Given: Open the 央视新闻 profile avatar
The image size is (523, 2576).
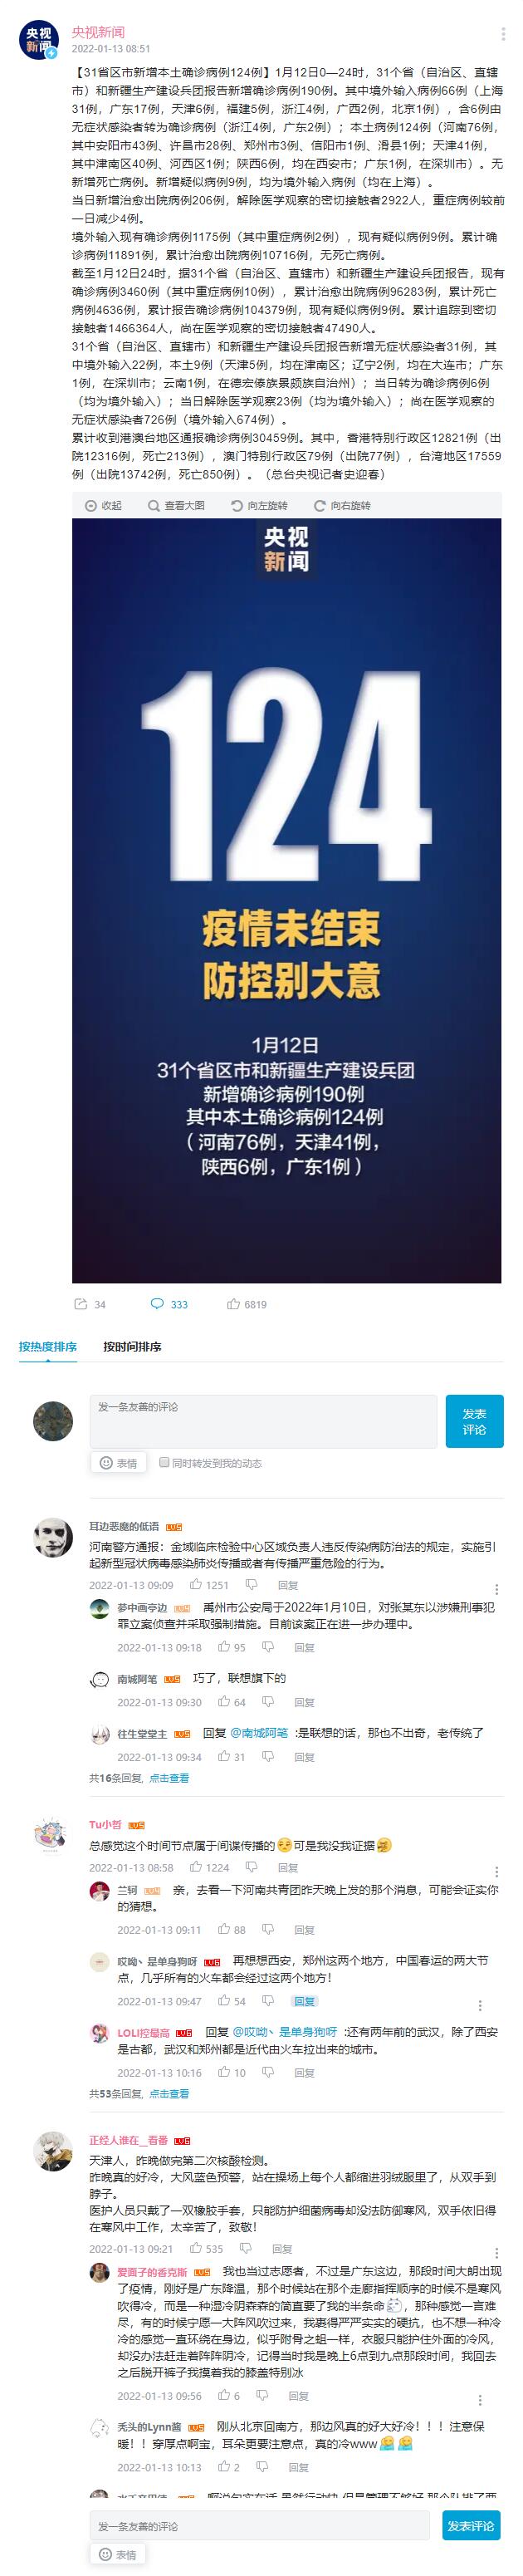Looking at the screenshot, I should pos(39,39).
